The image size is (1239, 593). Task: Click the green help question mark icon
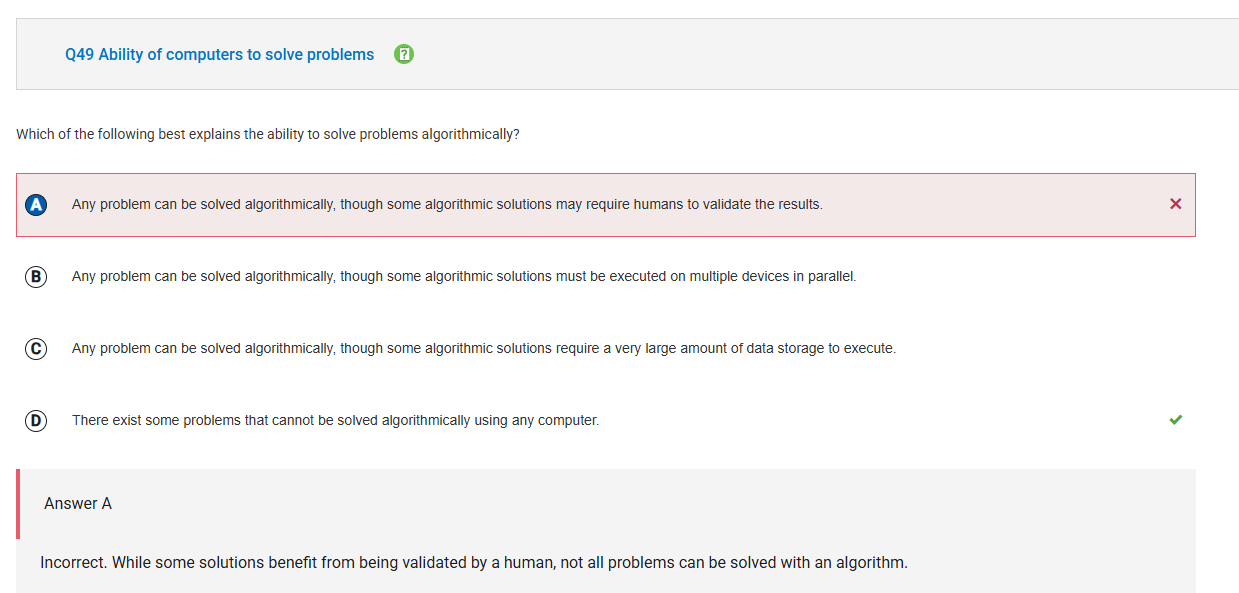click(x=404, y=54)
